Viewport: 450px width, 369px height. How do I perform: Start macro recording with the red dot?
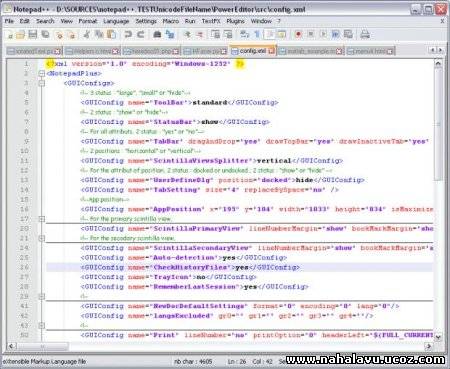pos(298,34)
